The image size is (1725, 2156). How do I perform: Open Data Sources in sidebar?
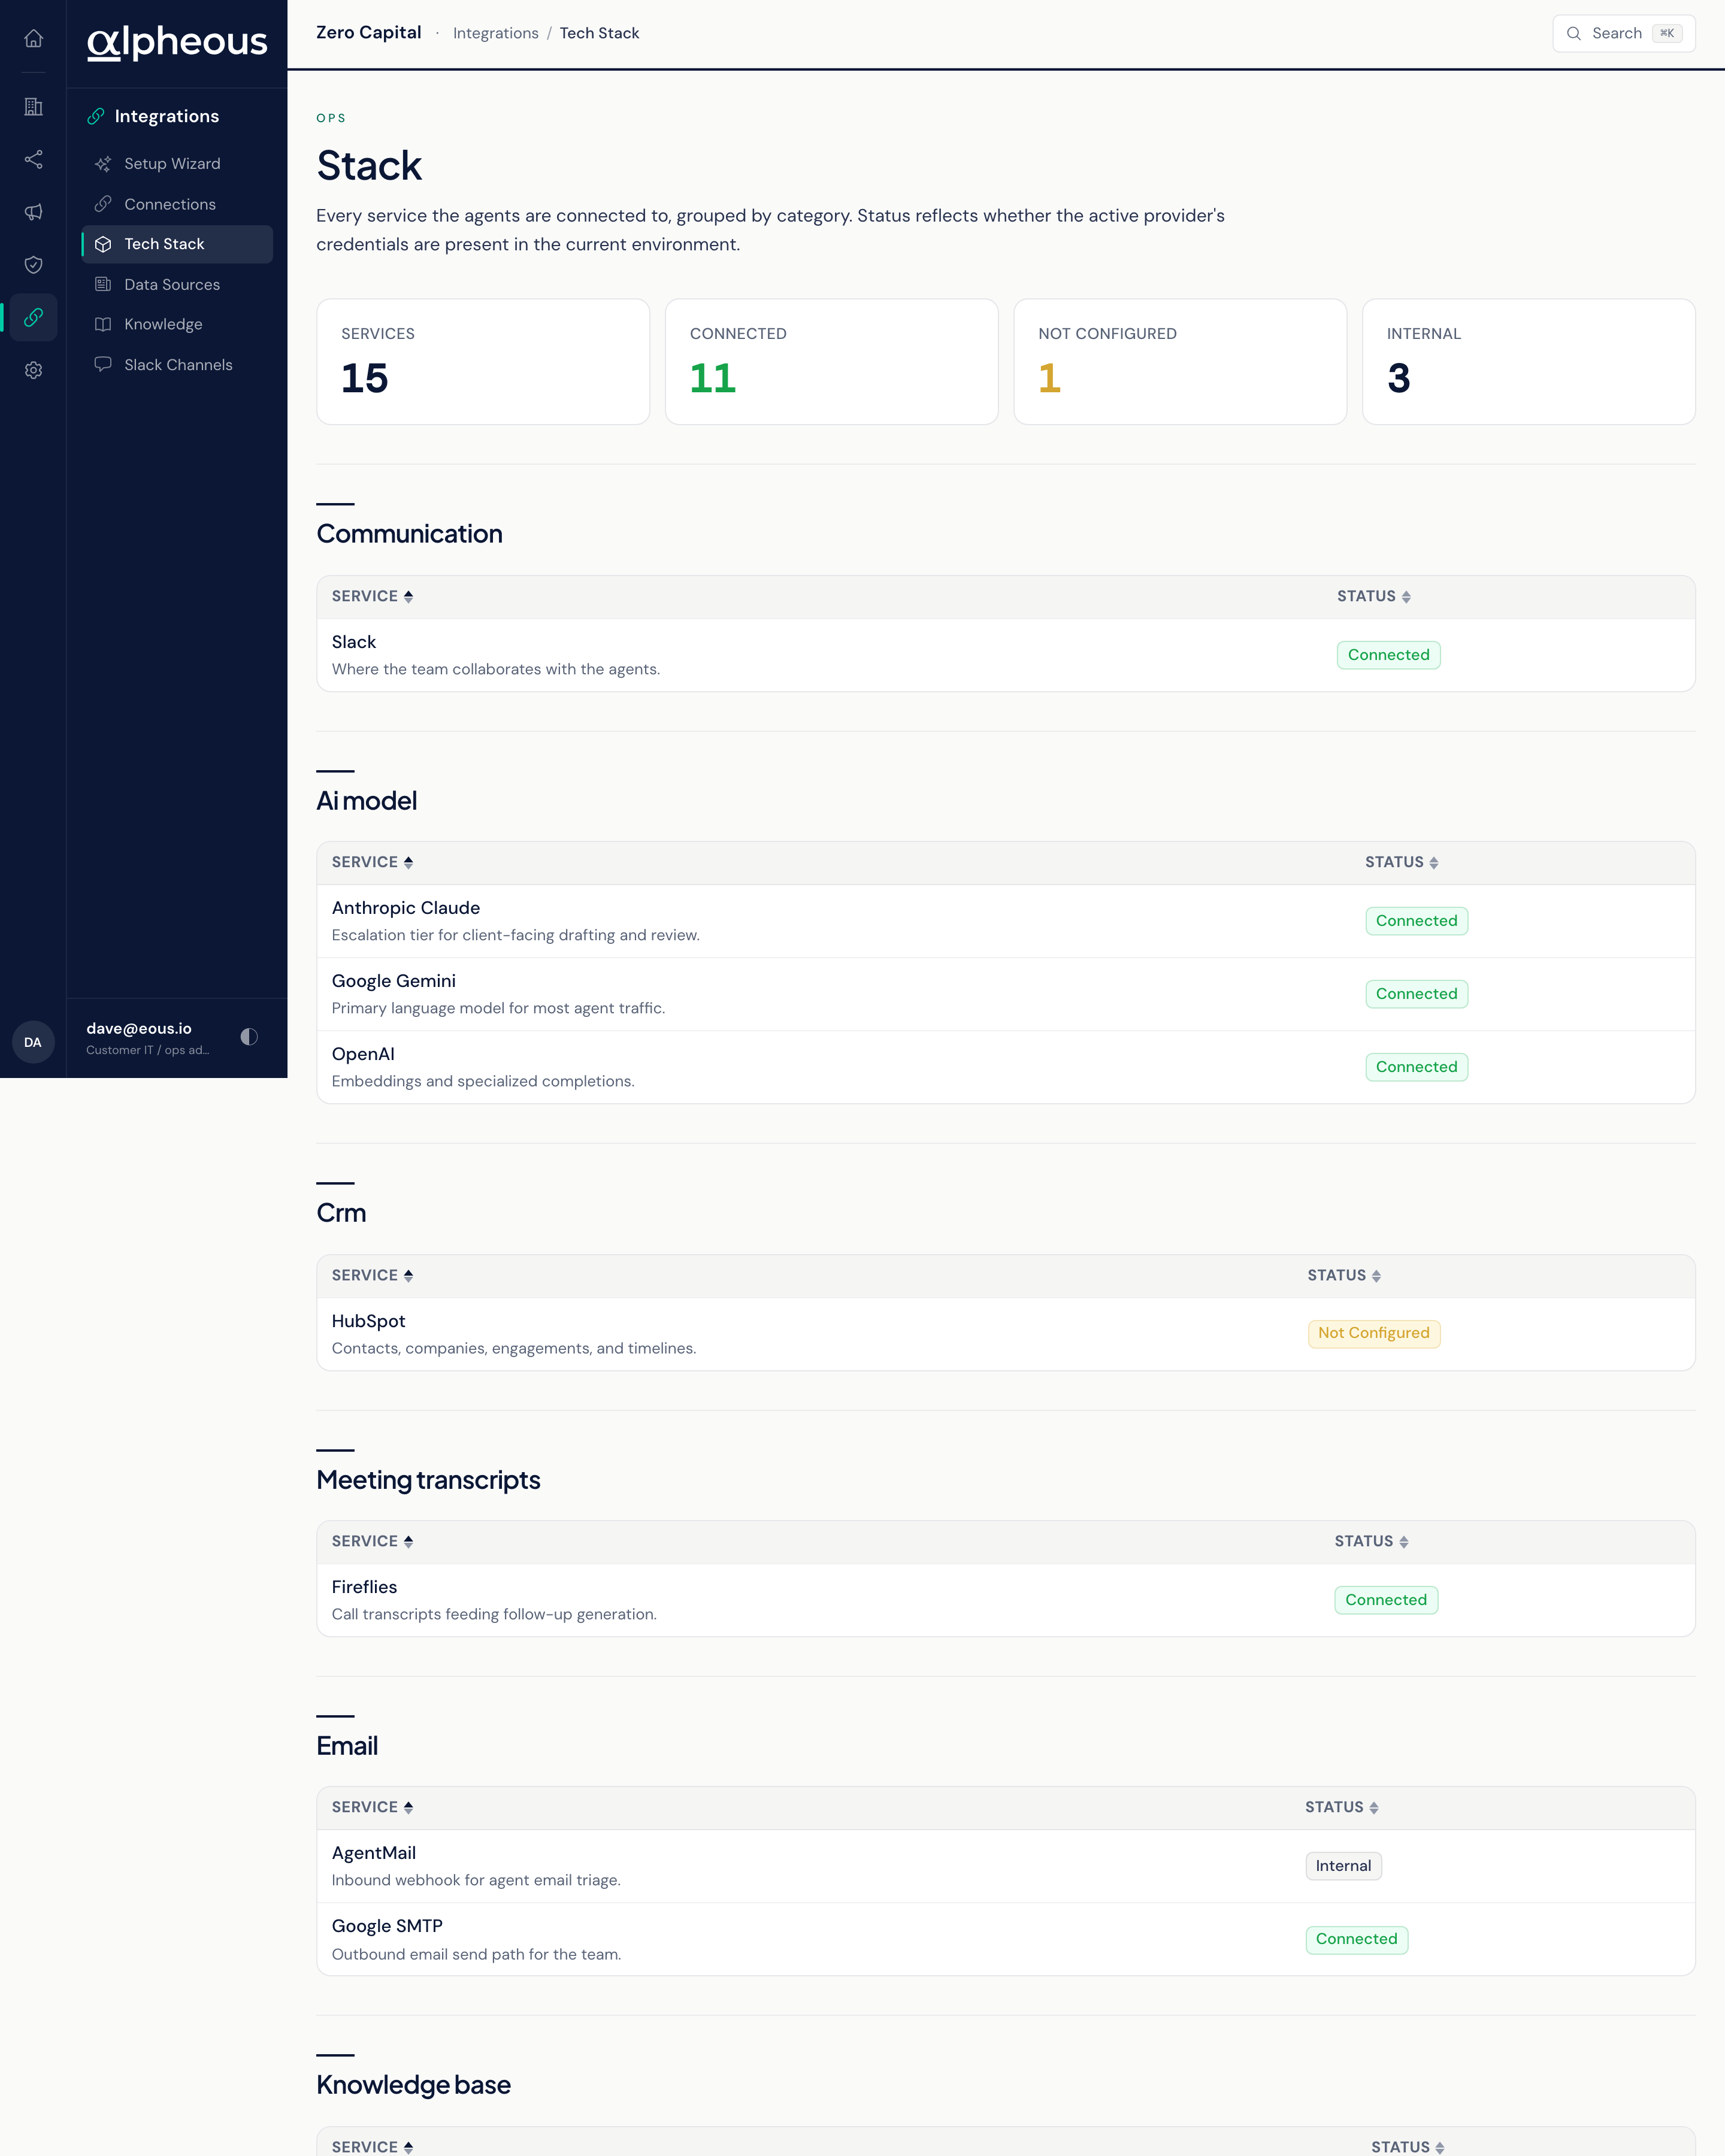coord(177,284)
